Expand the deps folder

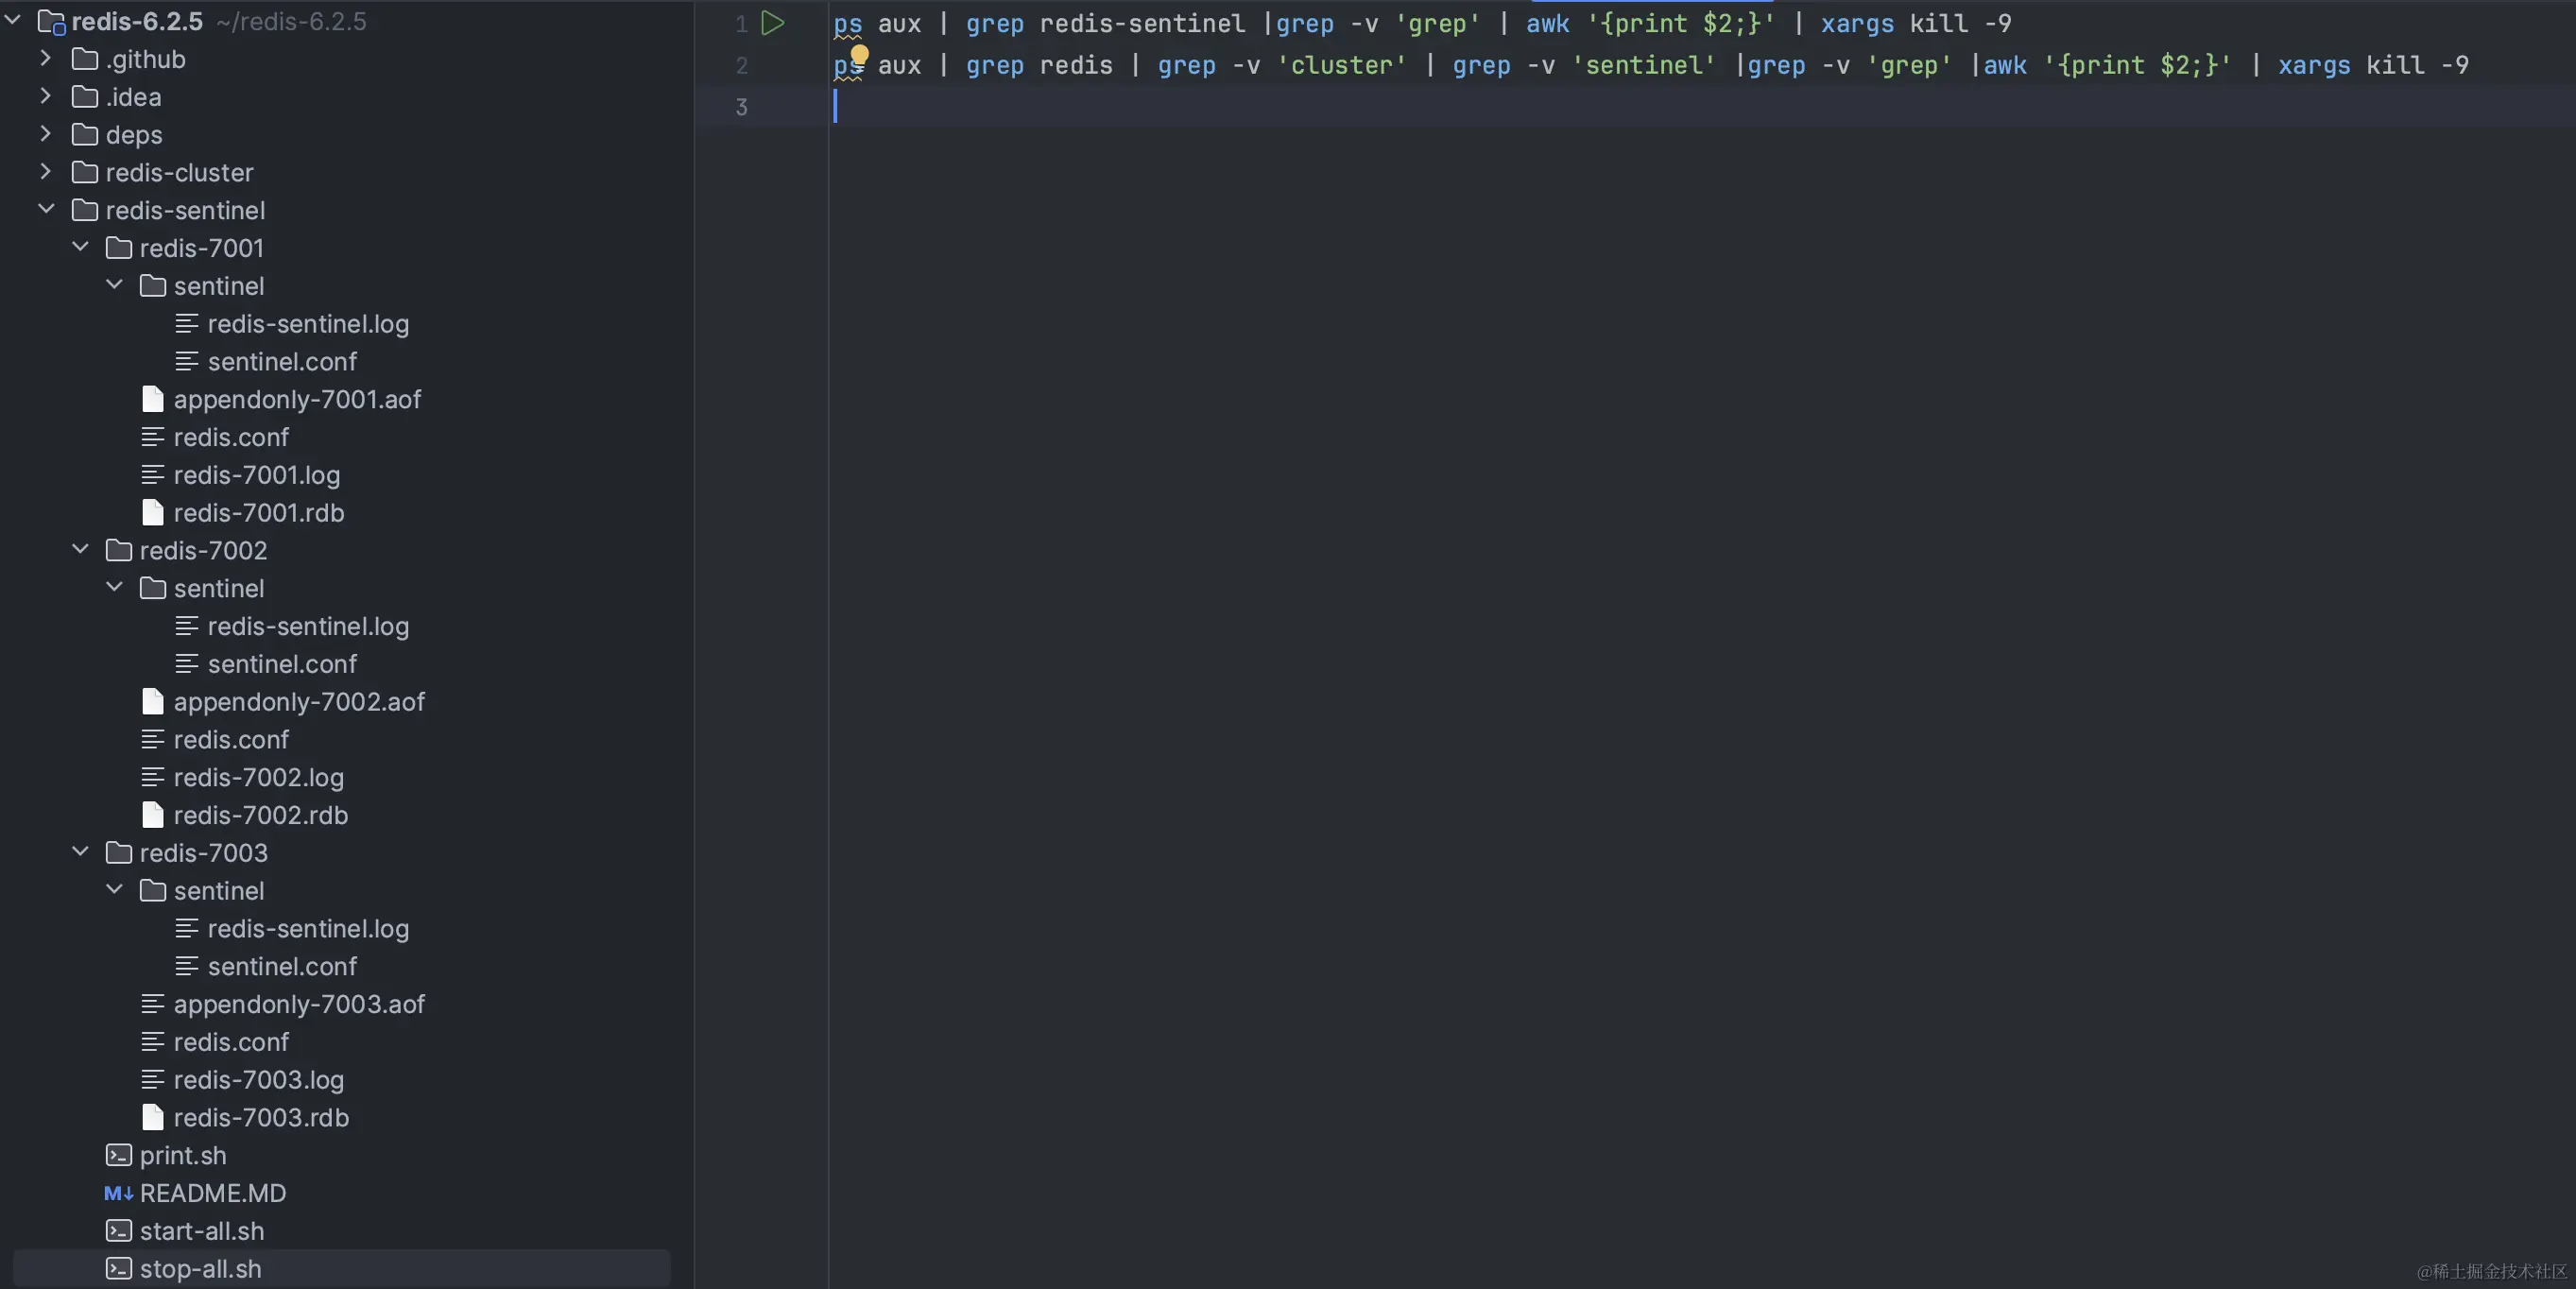[45, 134]
